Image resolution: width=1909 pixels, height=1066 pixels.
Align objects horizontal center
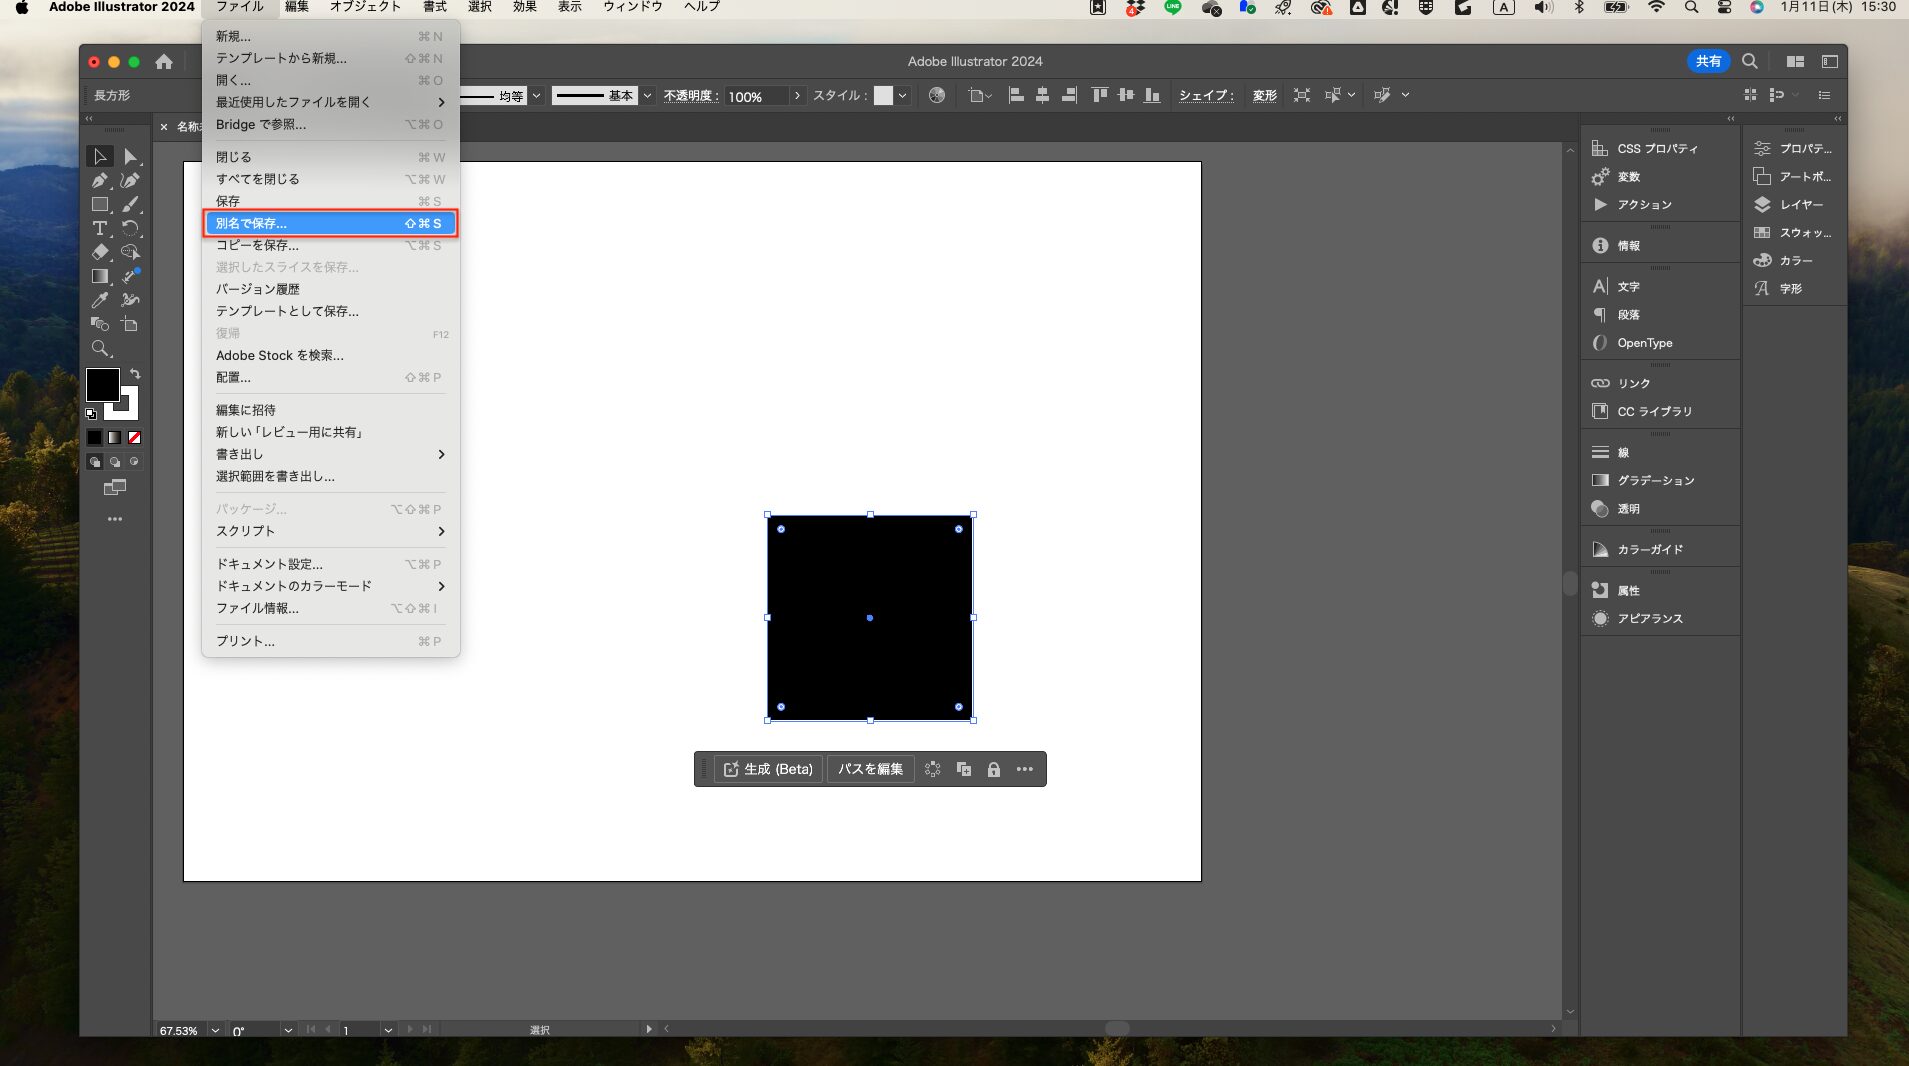click(1042, 95)
